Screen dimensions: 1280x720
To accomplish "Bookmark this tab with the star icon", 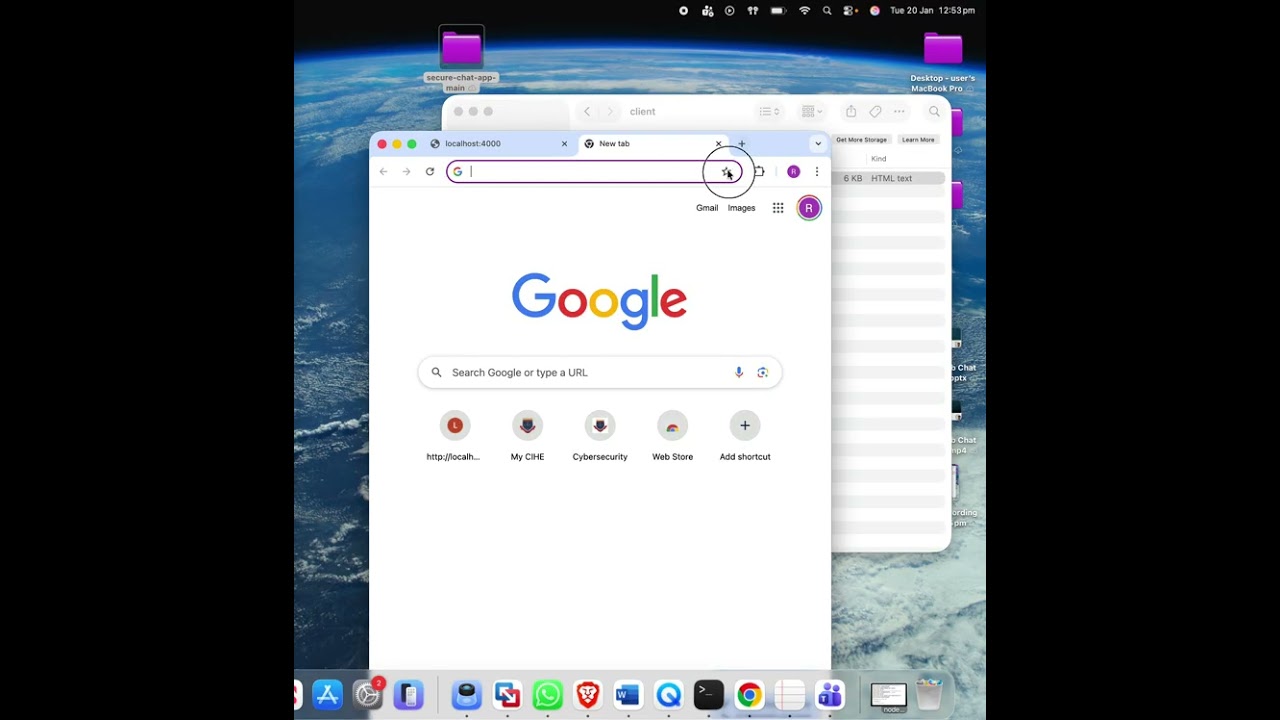I will tap(726, 172).
